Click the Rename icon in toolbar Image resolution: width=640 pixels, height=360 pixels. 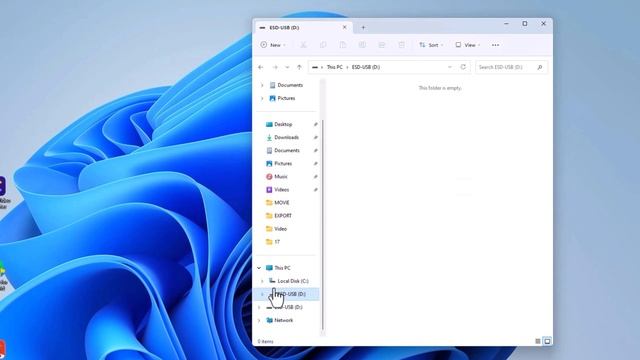(362, 45)
